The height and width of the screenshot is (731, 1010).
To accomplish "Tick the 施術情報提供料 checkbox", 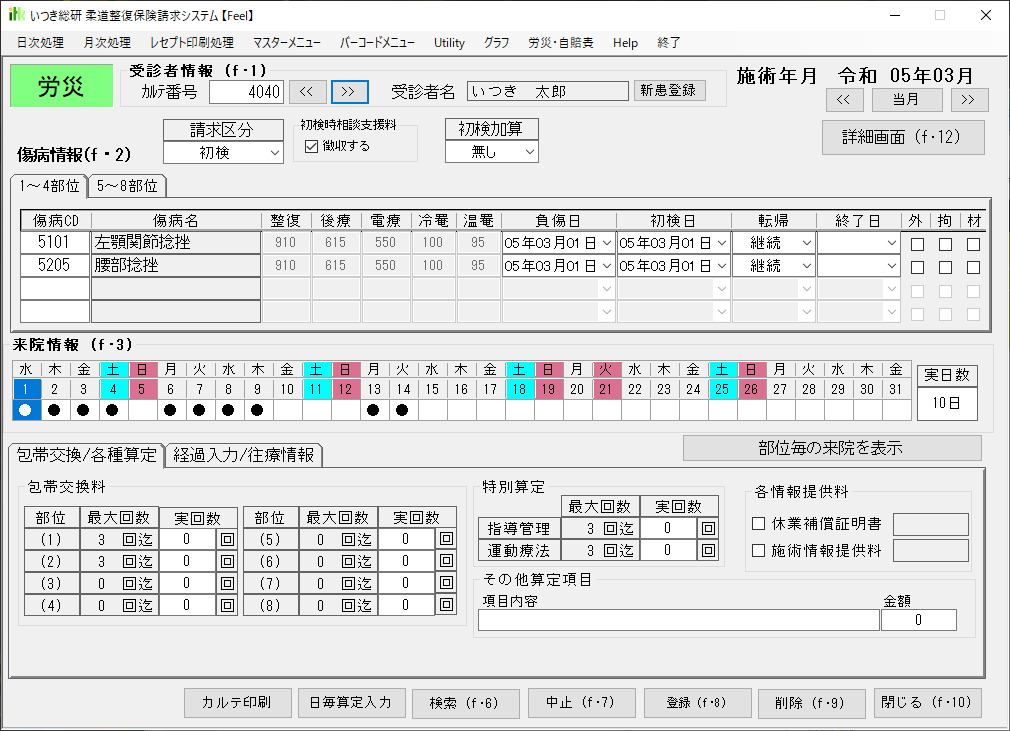I will coord(758,550).
